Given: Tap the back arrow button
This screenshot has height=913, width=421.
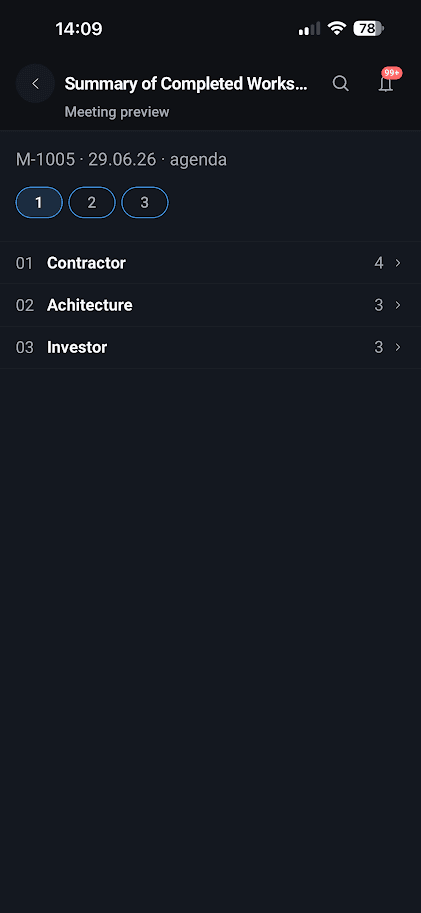Looking at the screenshot, I should click(x=36, y=84).
